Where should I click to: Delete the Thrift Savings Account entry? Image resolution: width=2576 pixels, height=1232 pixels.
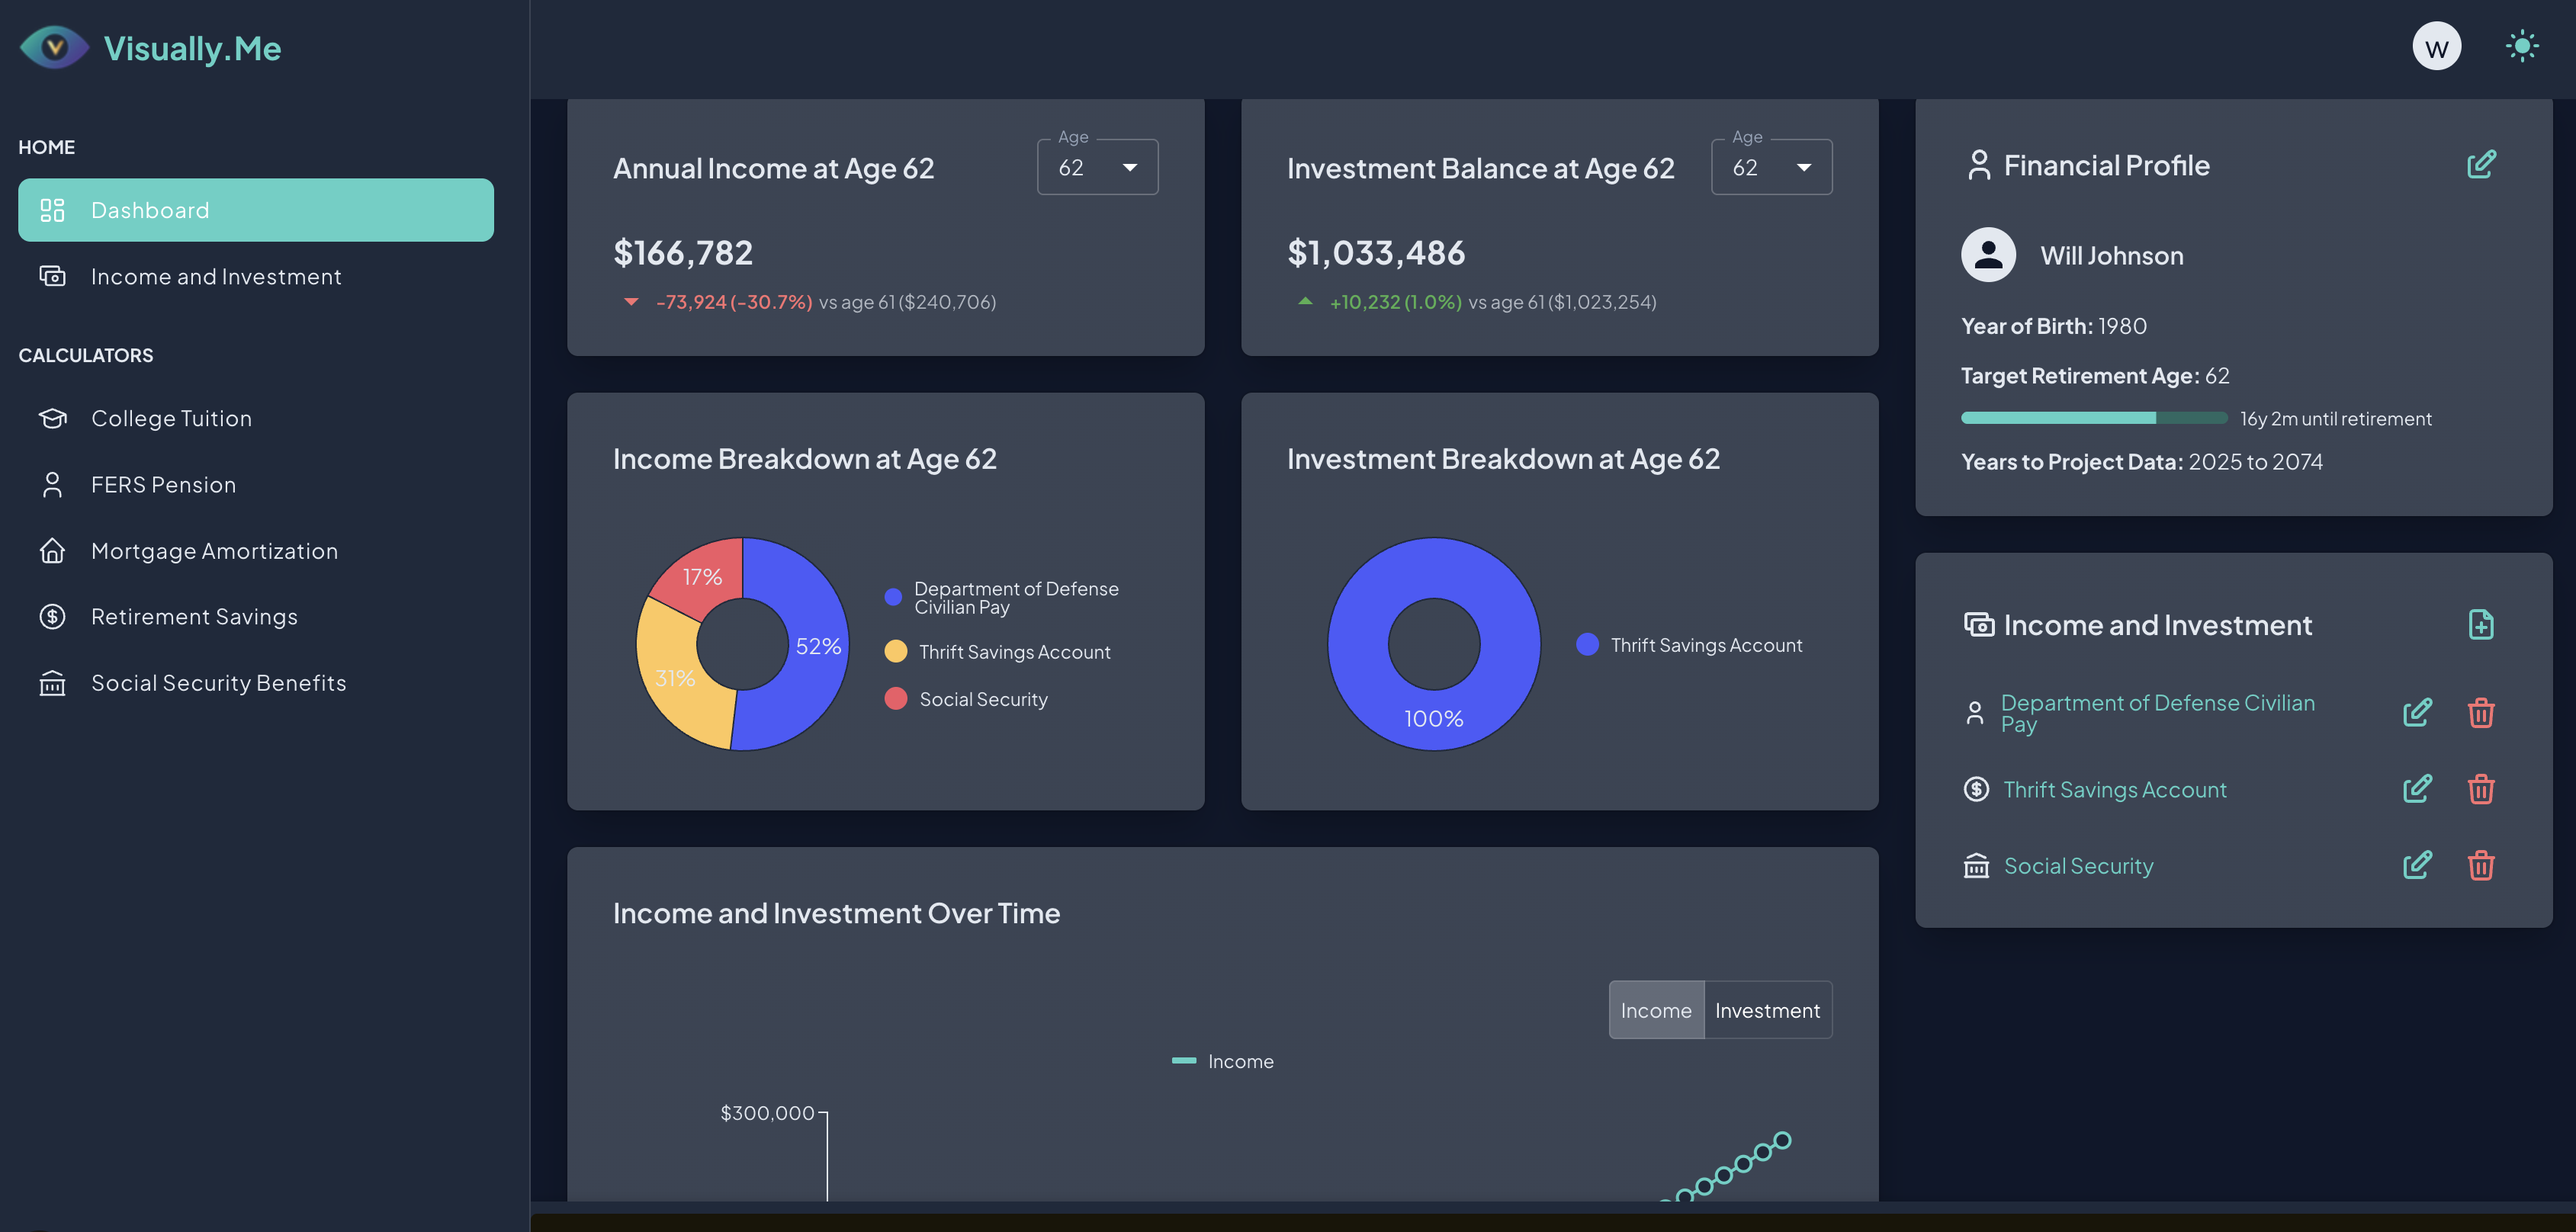2481,789
